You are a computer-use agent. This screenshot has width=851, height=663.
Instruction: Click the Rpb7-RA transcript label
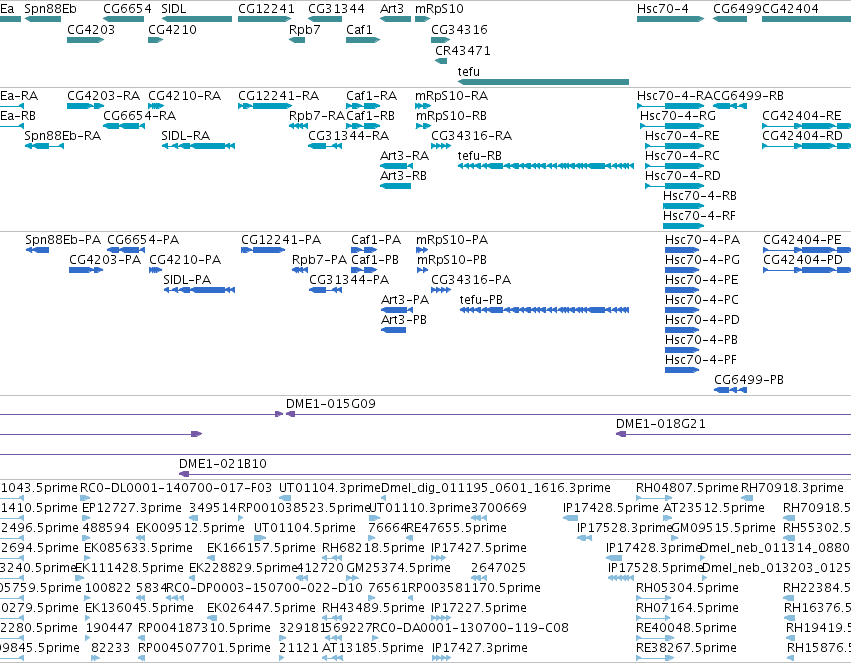coord(317,116)
